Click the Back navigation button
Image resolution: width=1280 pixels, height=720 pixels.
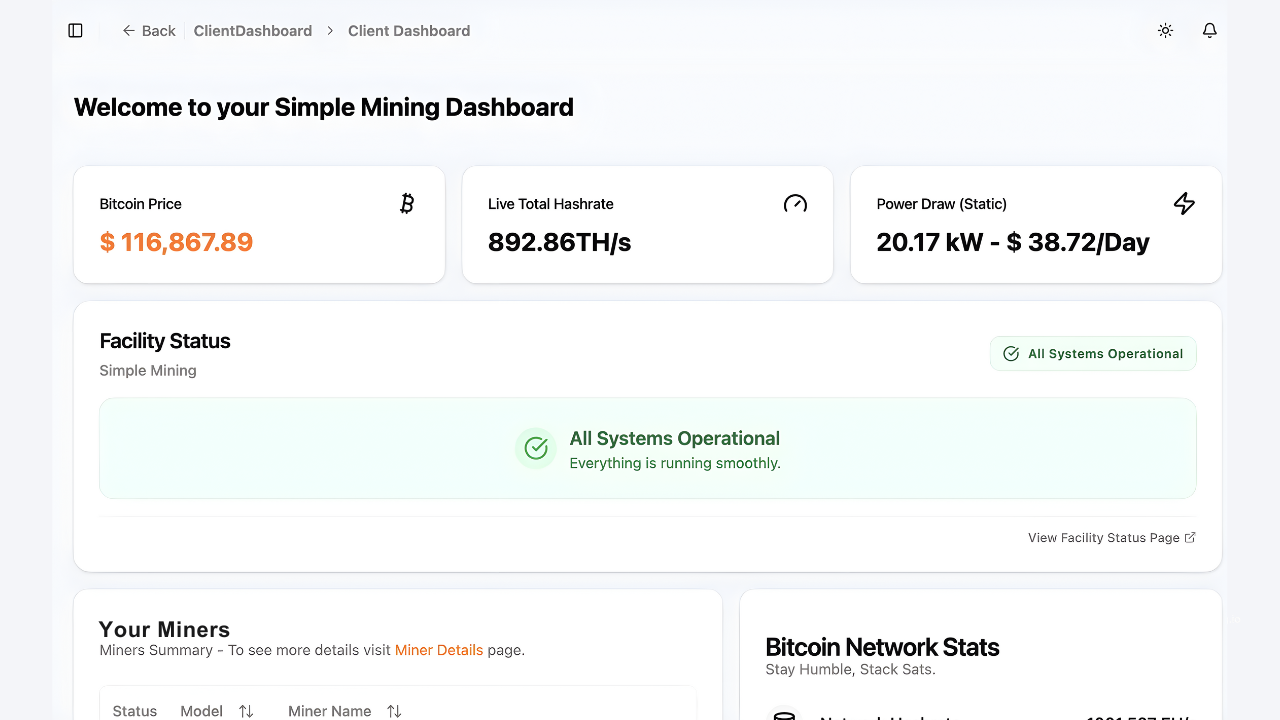click(x=148, y=31)
